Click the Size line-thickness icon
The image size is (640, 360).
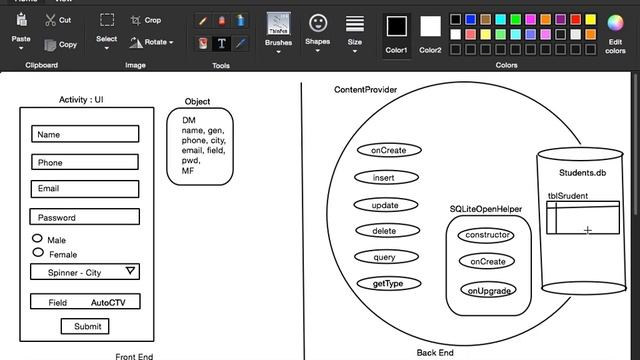[x=355, y=24]
